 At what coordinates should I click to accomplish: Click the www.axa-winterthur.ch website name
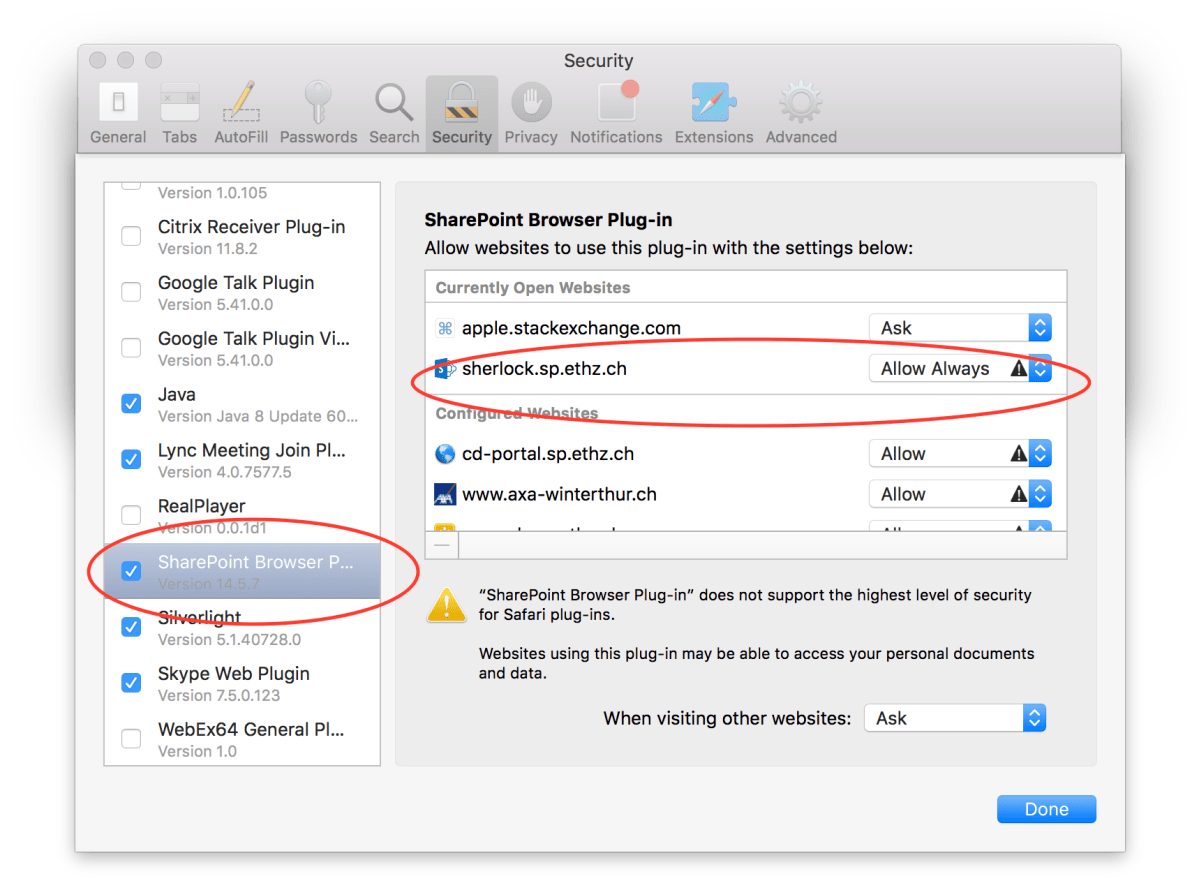click(559, 494)
